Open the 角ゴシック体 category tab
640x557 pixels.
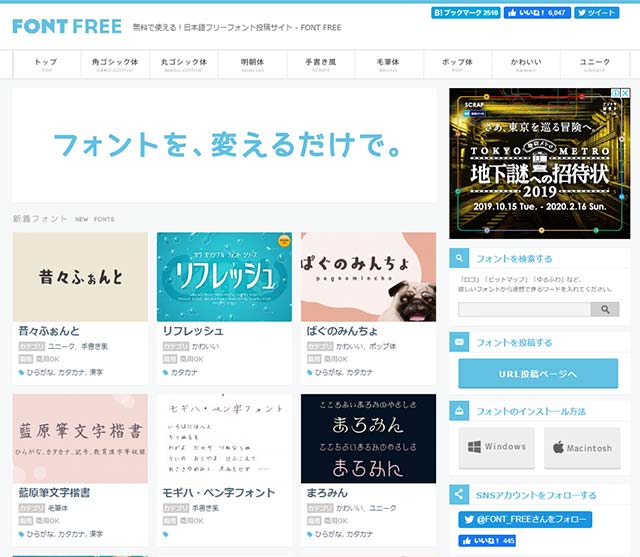coord(115,64)
